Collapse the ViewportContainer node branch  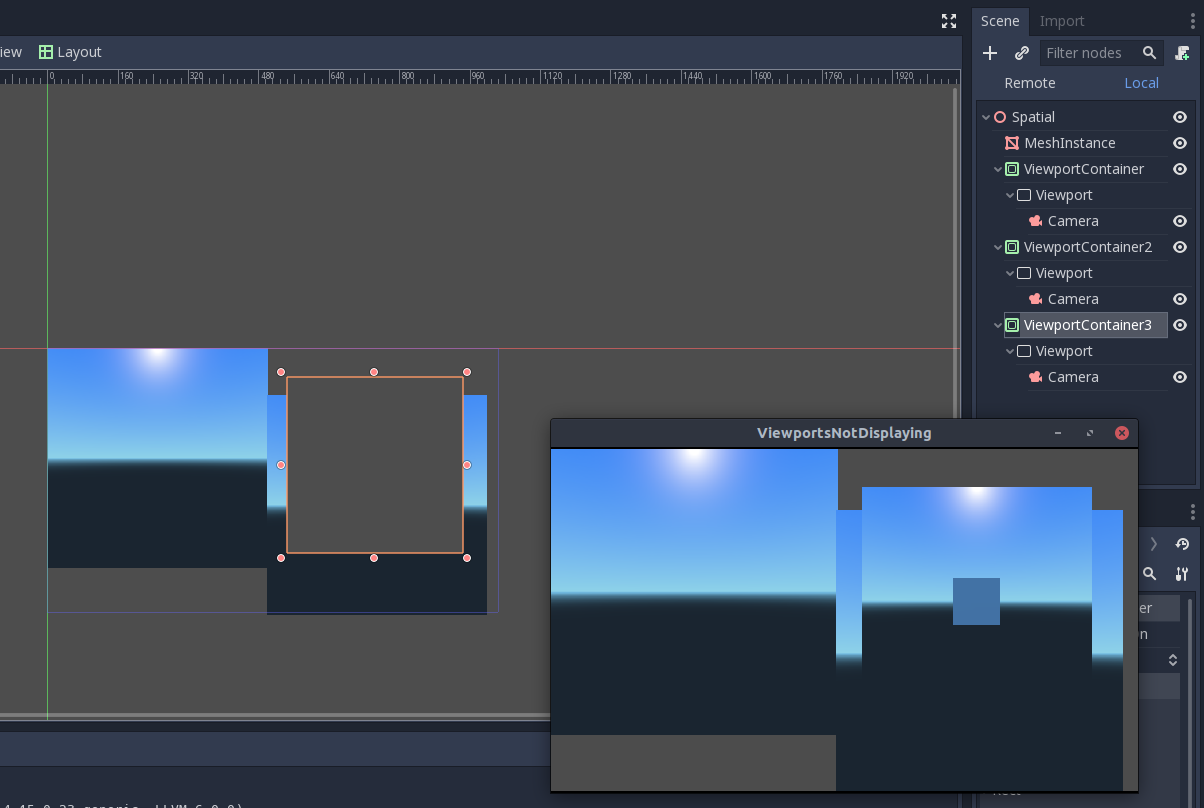pyautogui.click(x=997, y=169)
